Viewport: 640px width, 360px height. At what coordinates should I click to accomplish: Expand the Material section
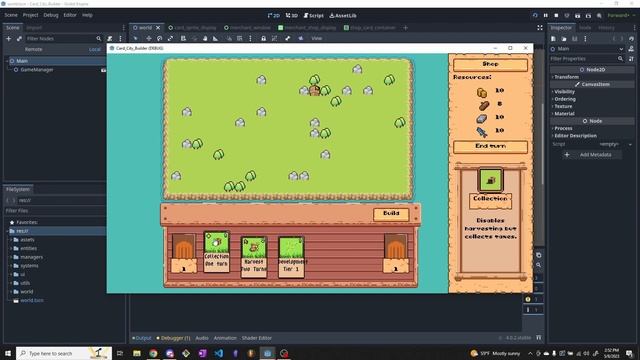(x=564, y=114)
